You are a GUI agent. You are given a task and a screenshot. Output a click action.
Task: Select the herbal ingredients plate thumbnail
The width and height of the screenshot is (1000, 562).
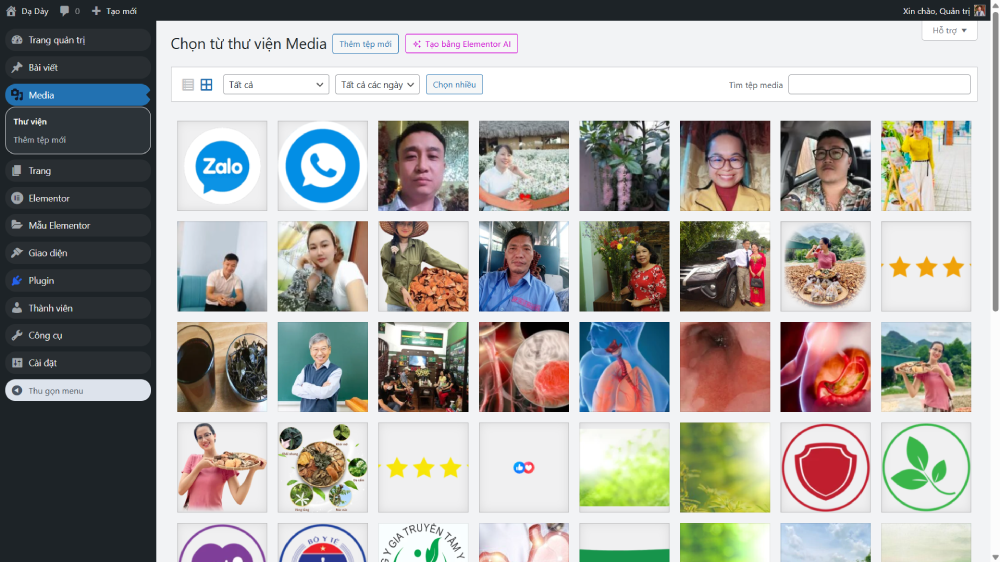(323, 468)
